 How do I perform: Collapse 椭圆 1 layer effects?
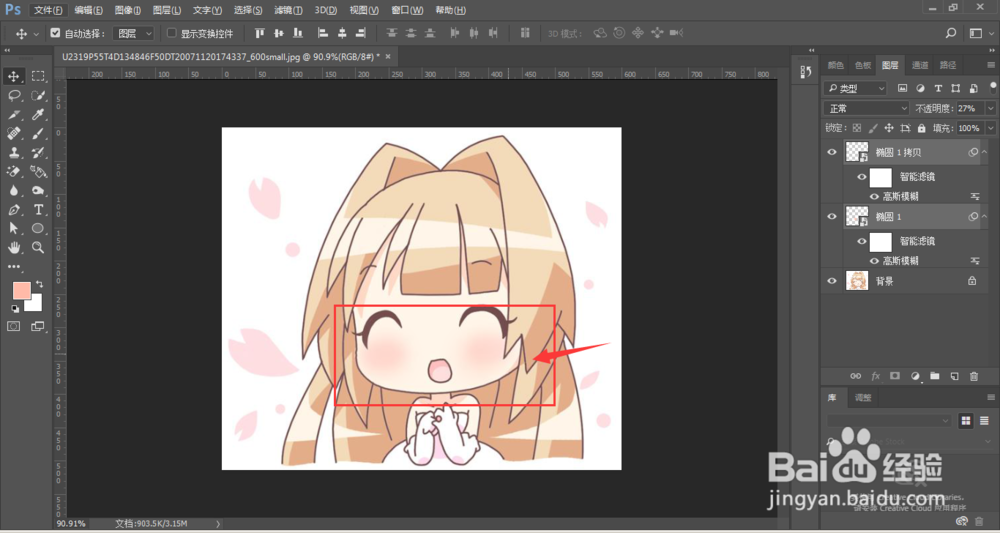click(x=984, y=217)
